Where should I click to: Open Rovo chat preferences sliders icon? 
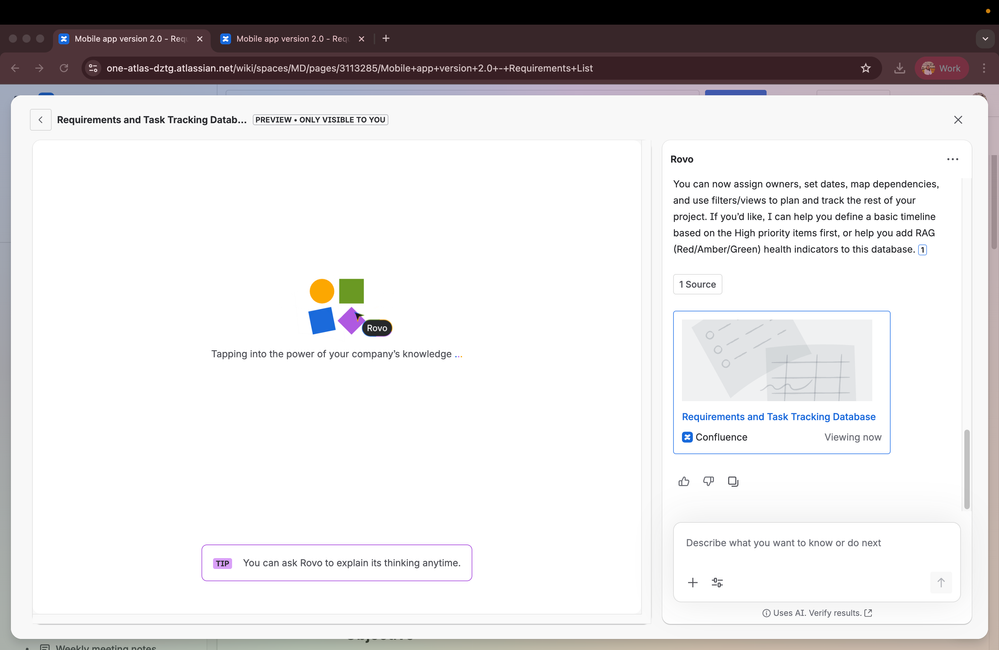tap(717, 582)
